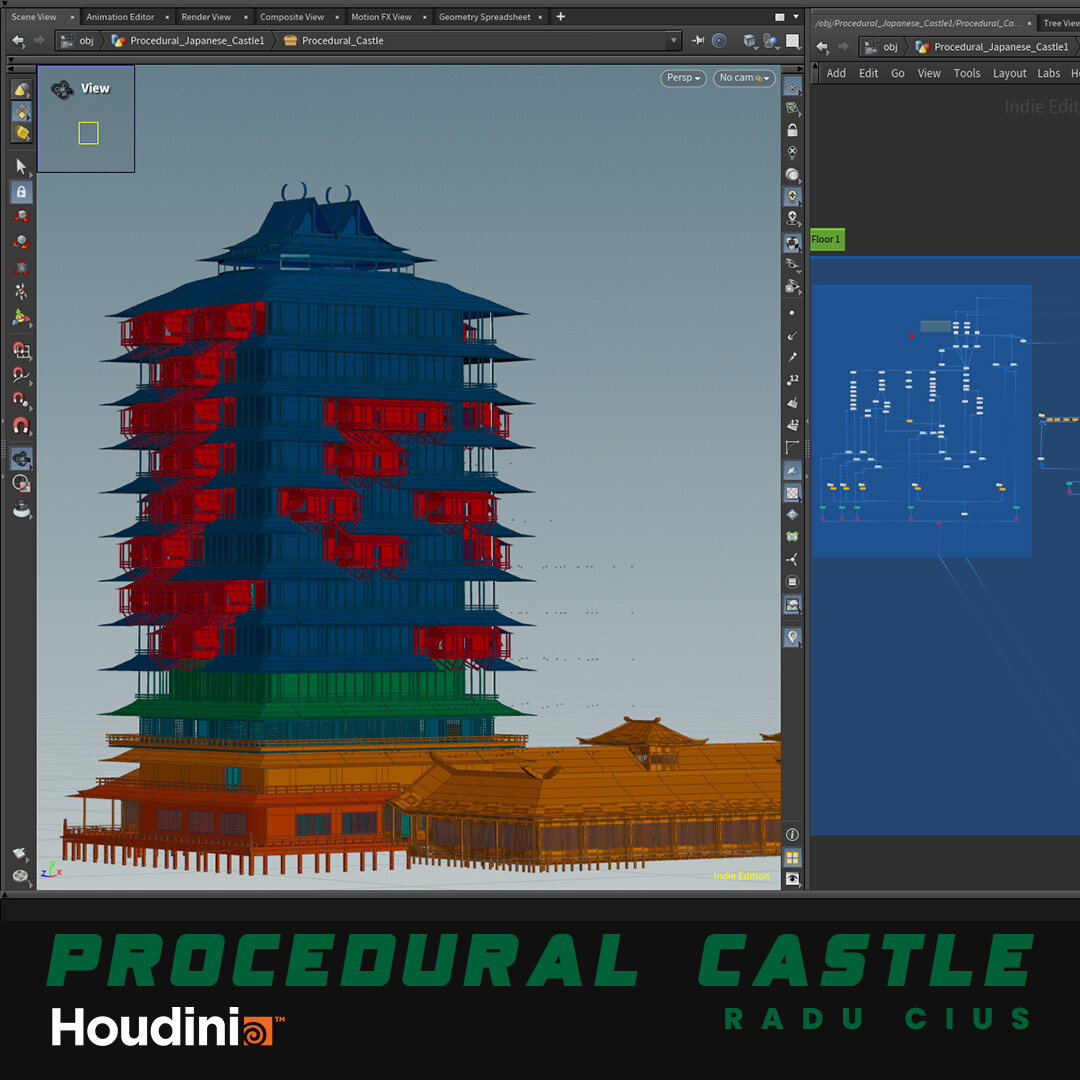Switch to the Render View tab

[205, 16]
